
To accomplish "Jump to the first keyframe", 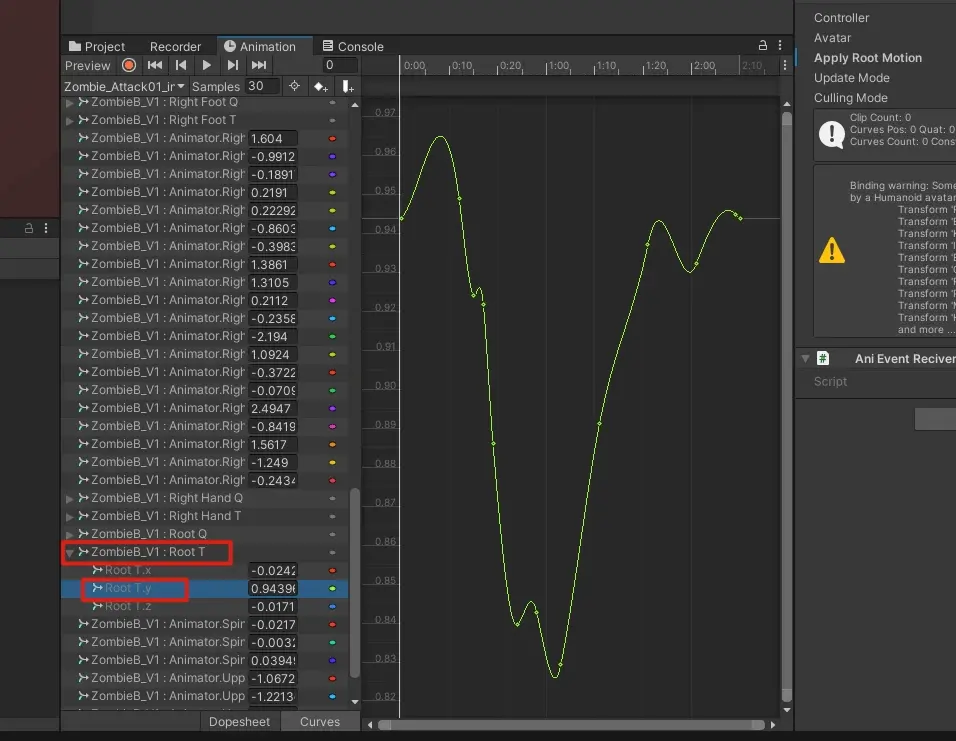I will 155,65.
